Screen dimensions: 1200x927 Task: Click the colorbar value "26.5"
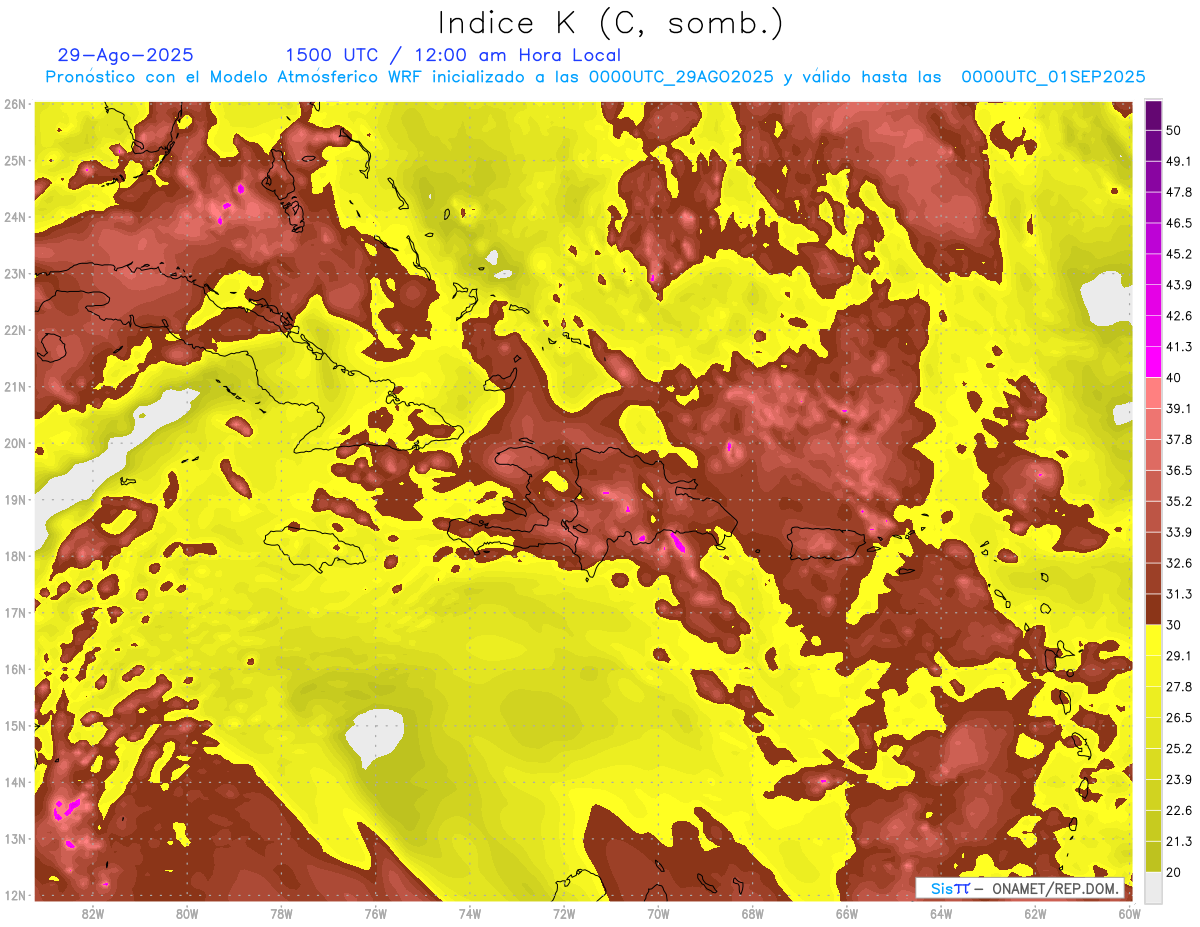click(1179, 718)
